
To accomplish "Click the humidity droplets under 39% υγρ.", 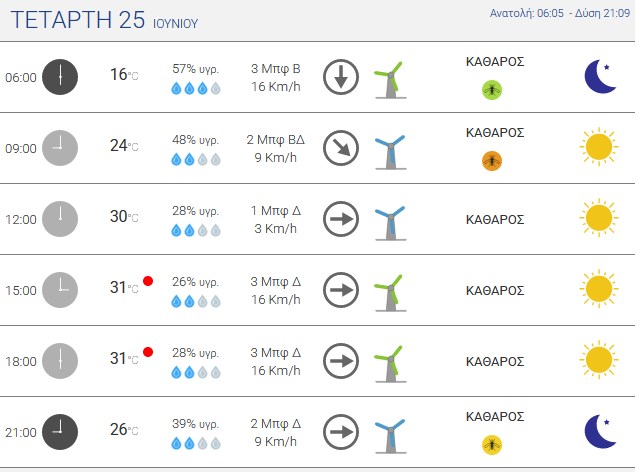I will 196,443.
